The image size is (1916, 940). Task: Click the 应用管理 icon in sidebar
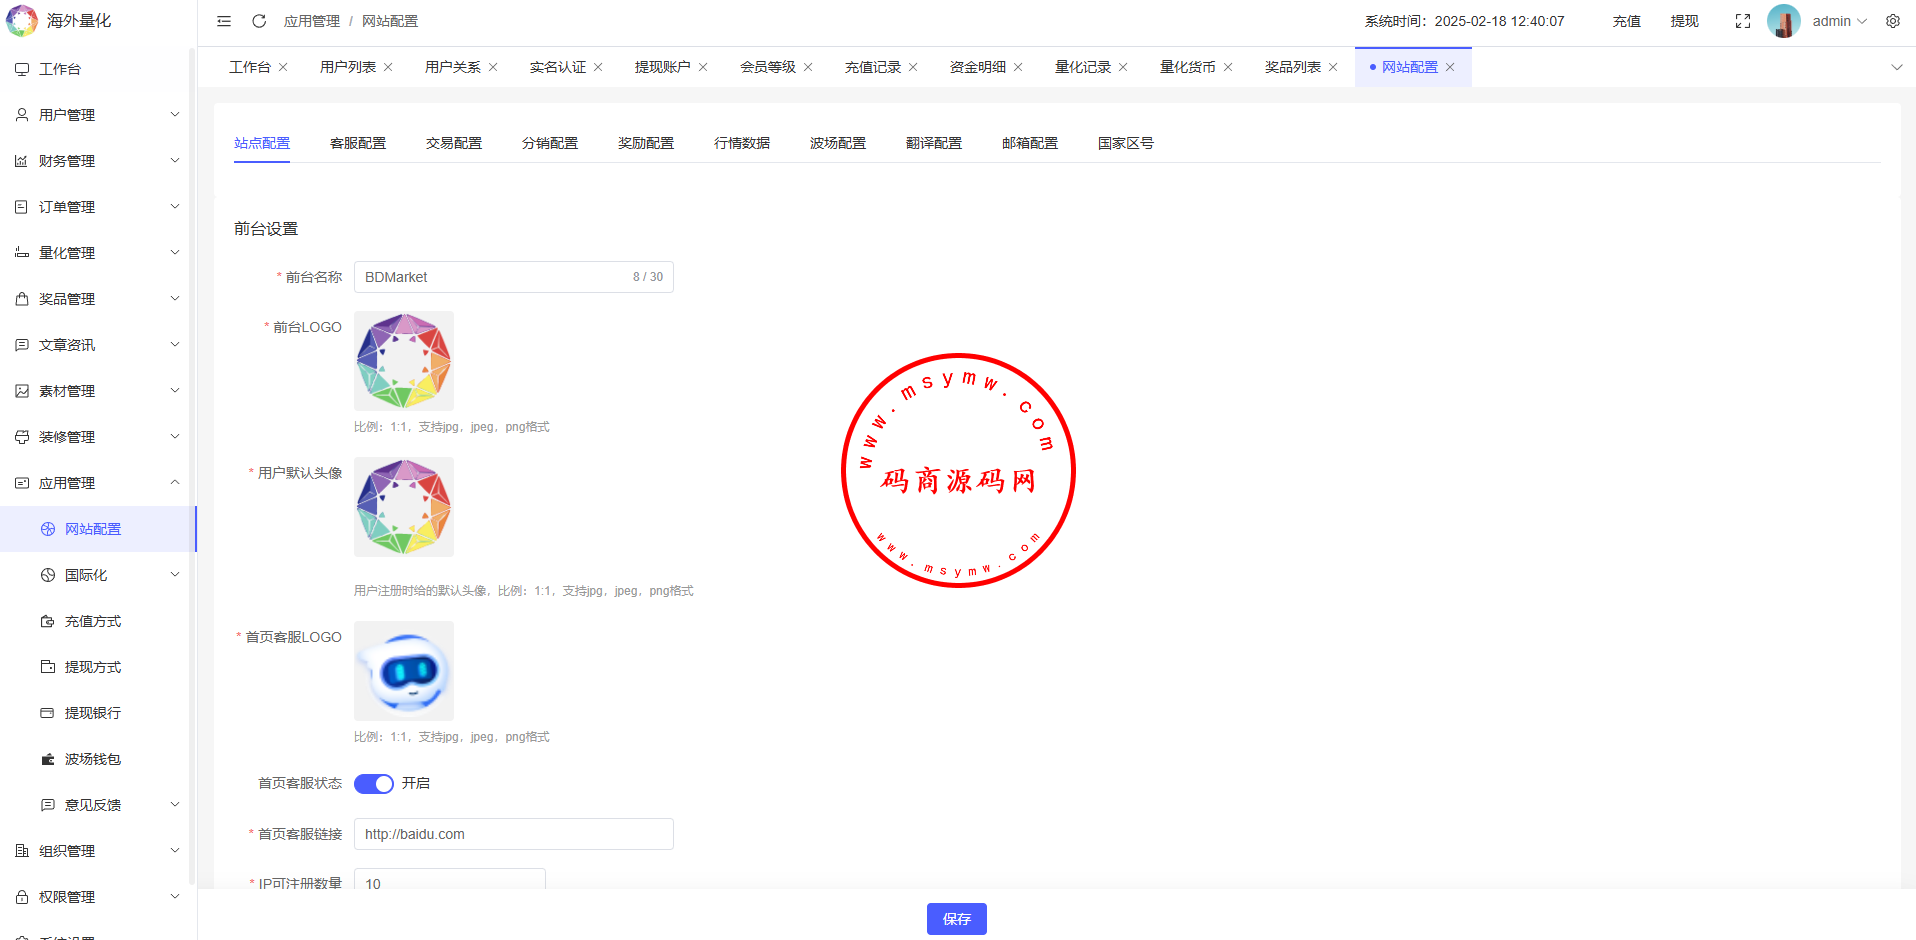(22, 483)
